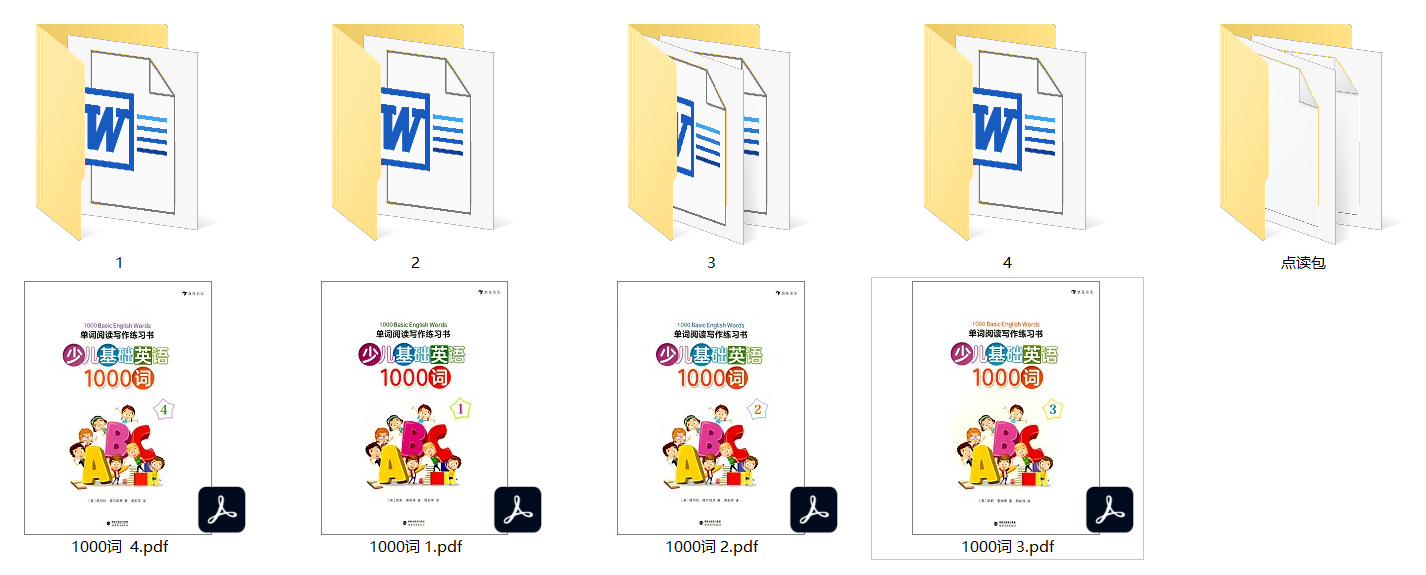Select the 1000词 2.pdf cover thumbnail
This screenshot has height=575, width=1426.
point(710,400)
